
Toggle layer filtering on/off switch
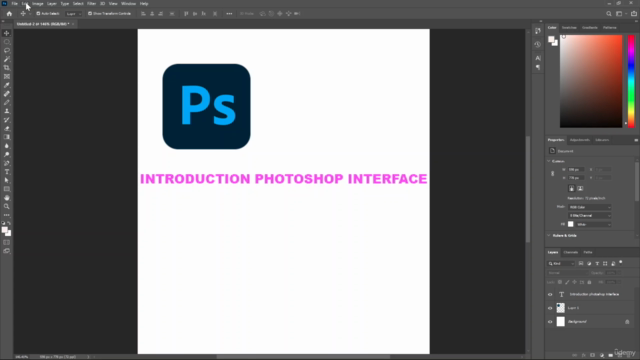621,262
